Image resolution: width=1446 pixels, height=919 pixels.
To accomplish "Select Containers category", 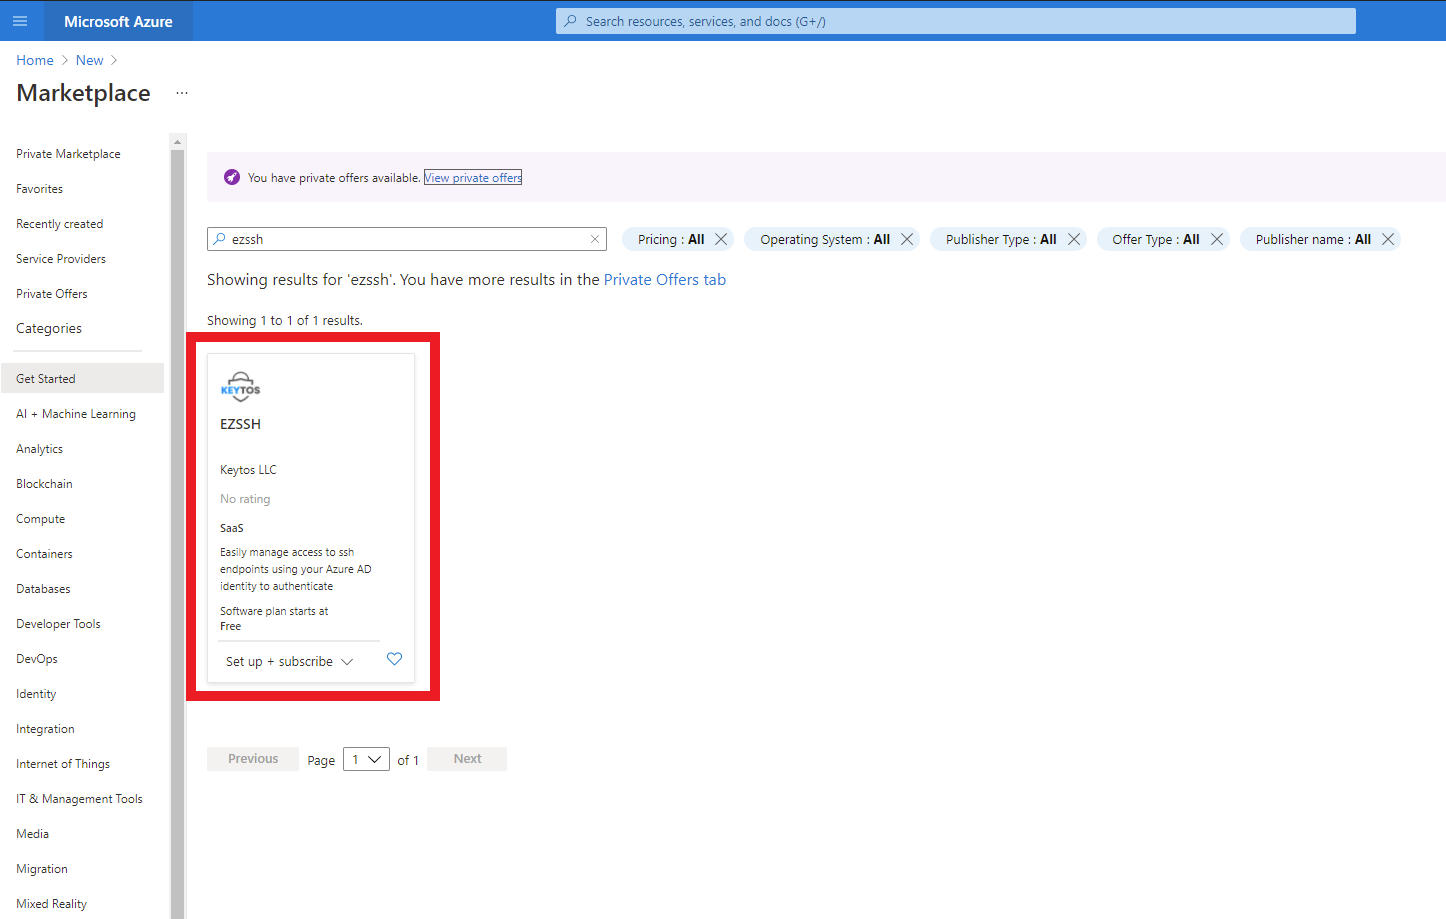I will pos(44,554).
